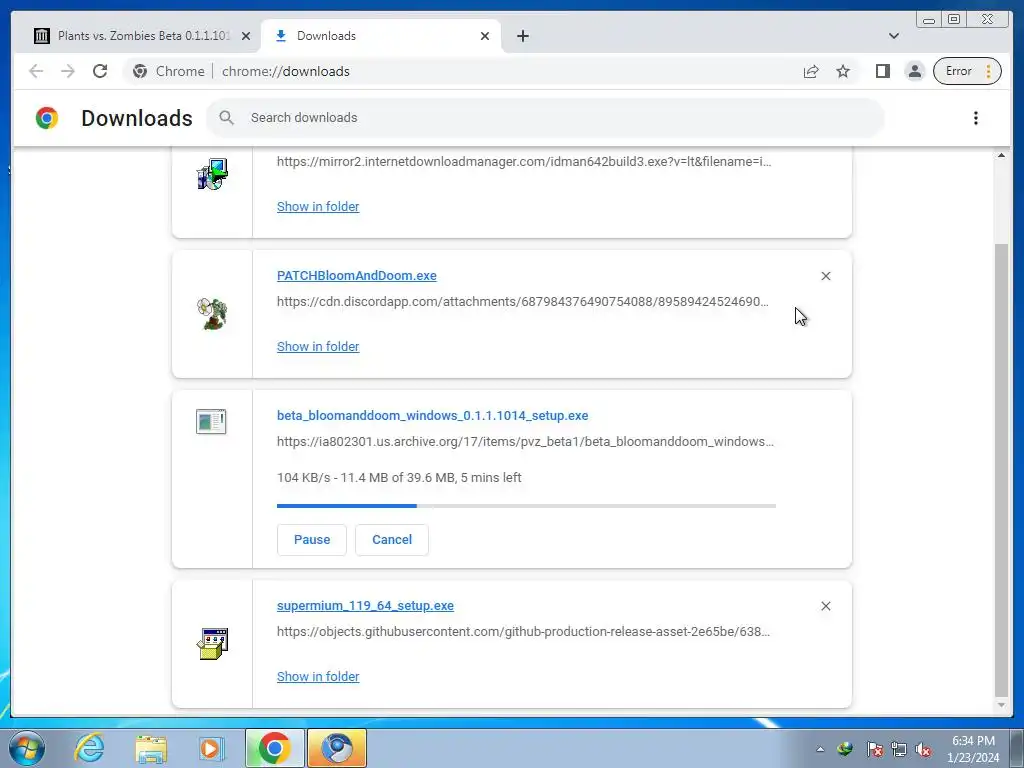Image resolution: width=1024 pixels, height=768 pixels.
Task: Click the IDM tray icon
Action: click(x=846, y=749)
